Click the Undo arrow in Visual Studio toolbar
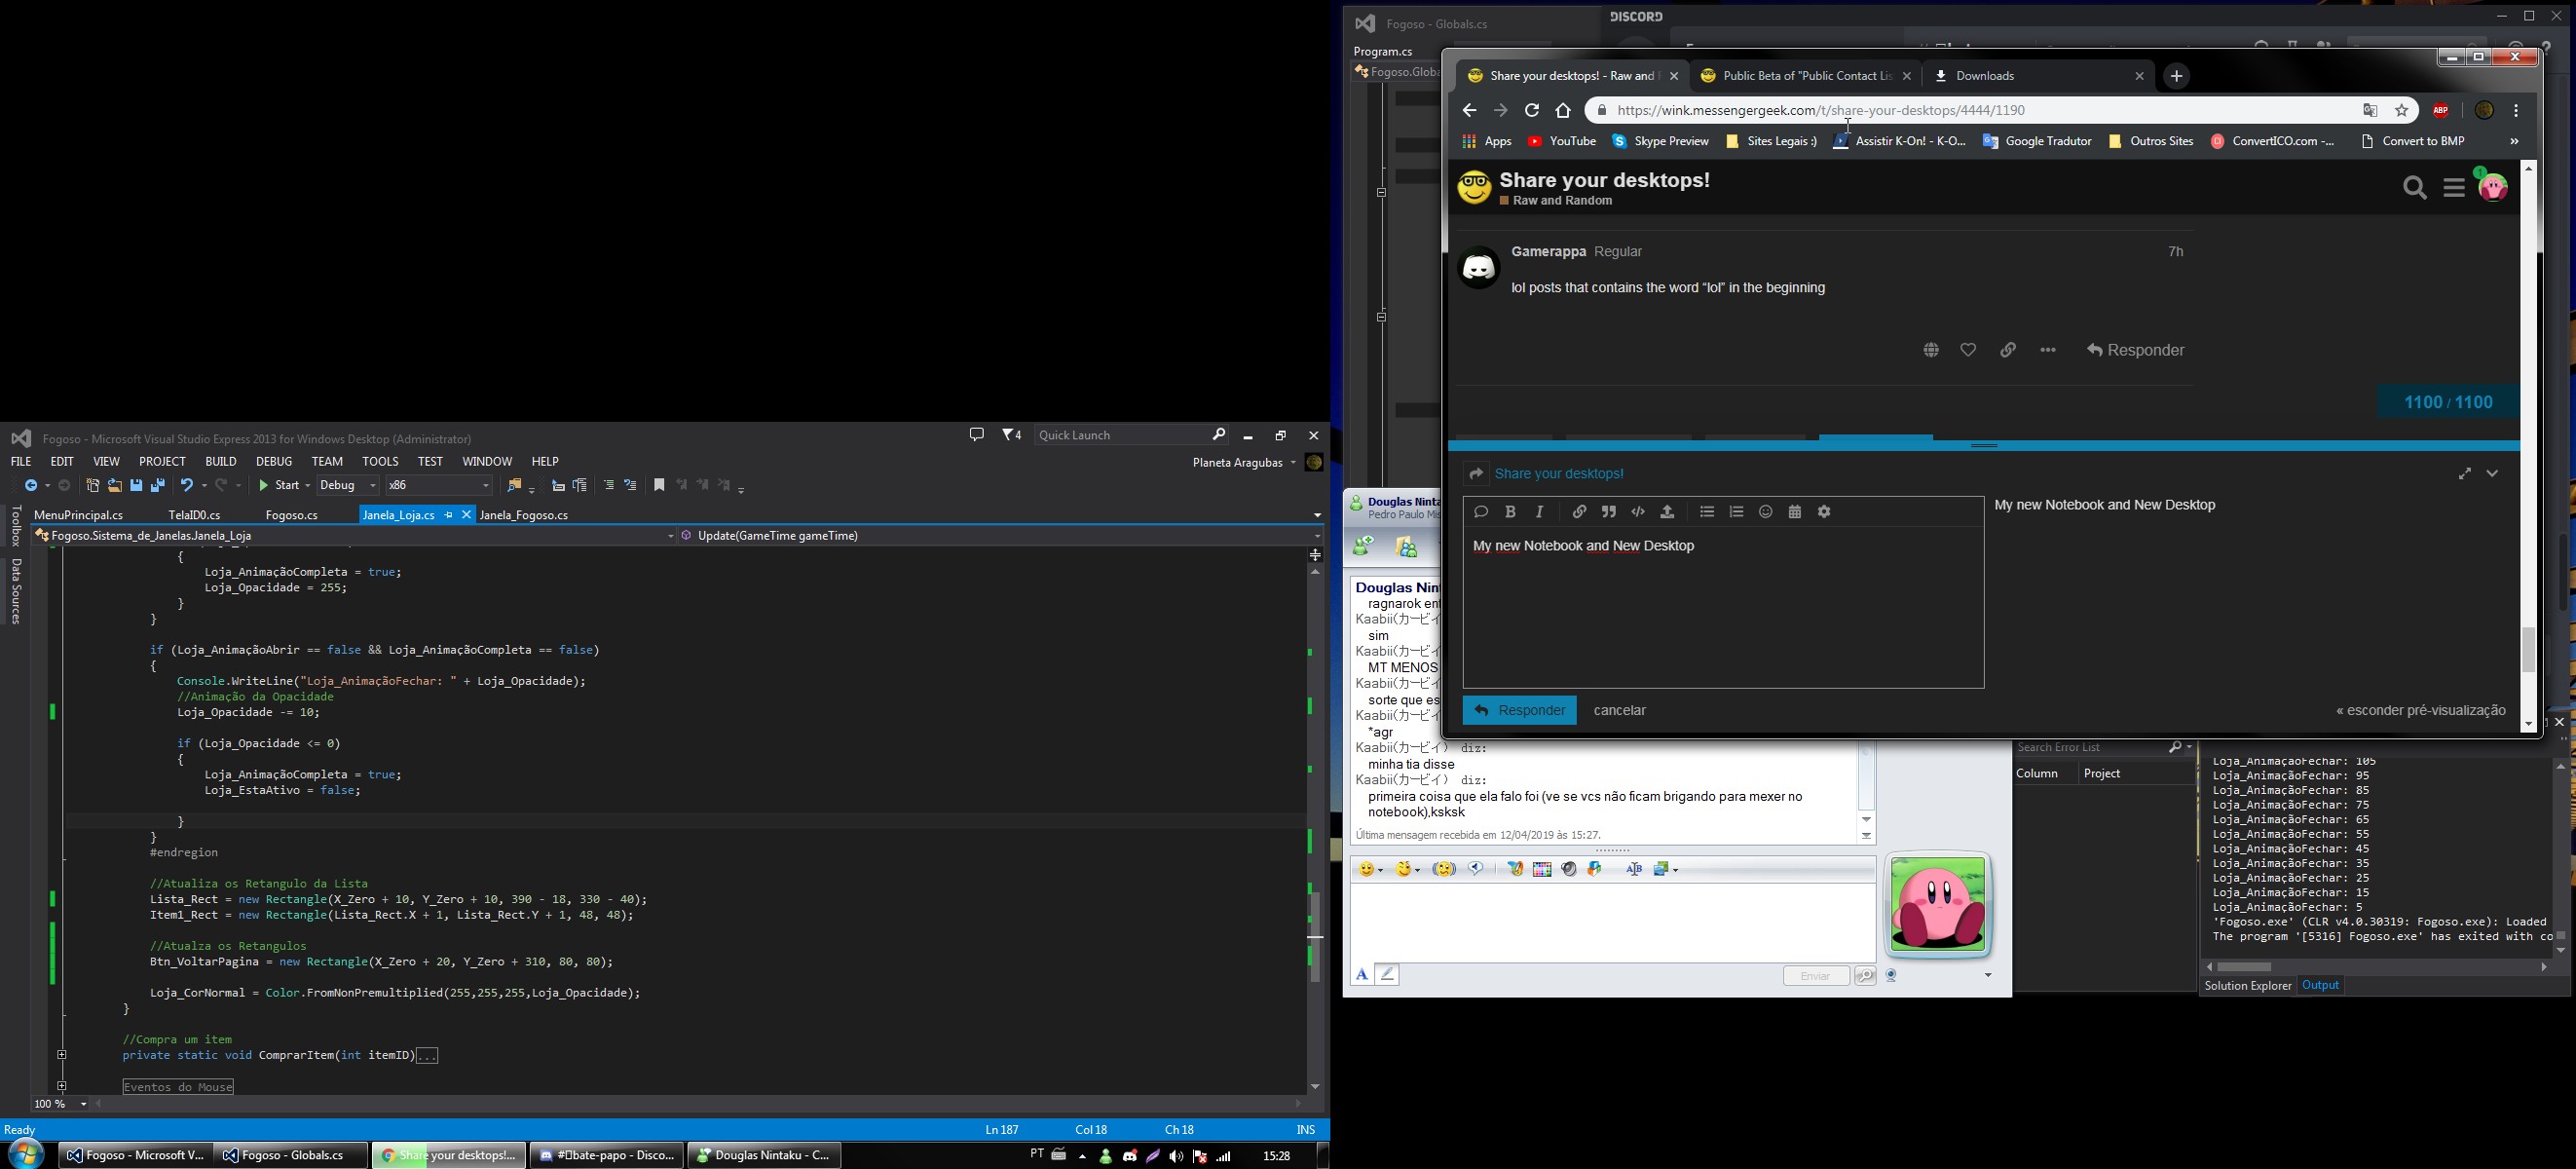Image resolution: width=2576 pixels, height=1169 pixels. tap(186, 485)
